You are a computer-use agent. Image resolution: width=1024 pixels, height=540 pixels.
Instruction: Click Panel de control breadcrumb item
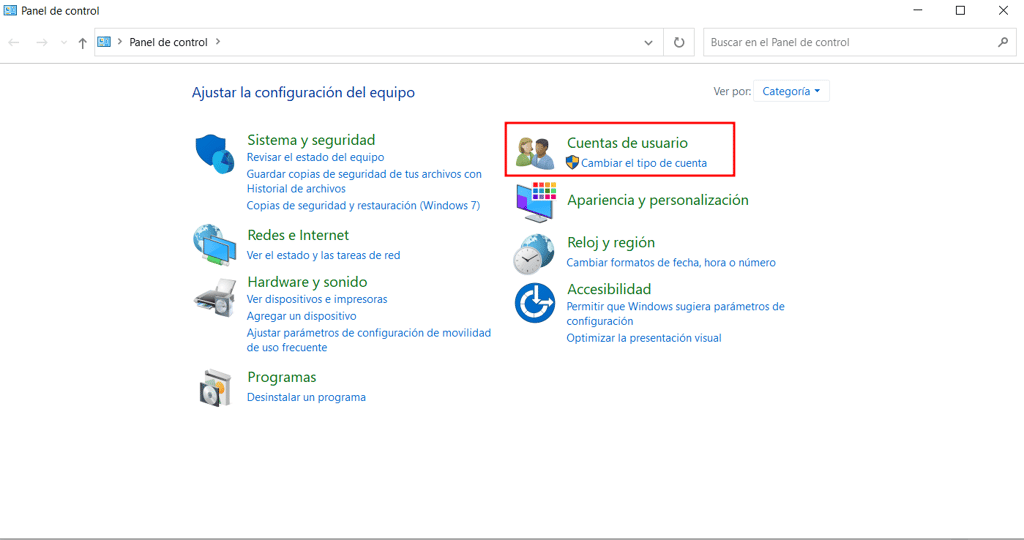tap(168, 42)
